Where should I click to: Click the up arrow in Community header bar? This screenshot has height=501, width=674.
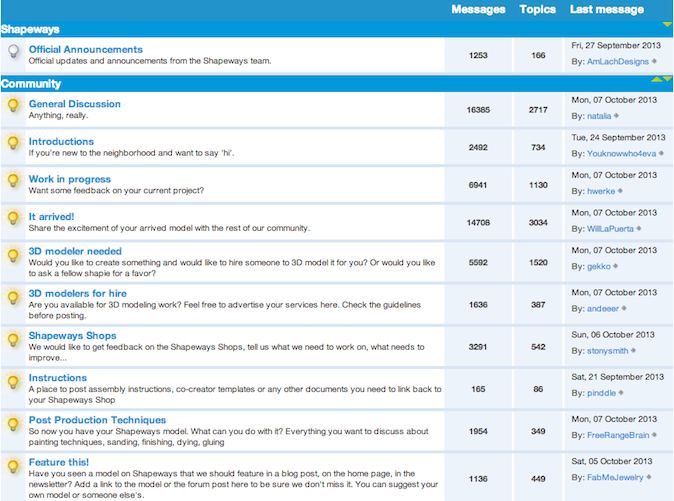click(655, 78)
